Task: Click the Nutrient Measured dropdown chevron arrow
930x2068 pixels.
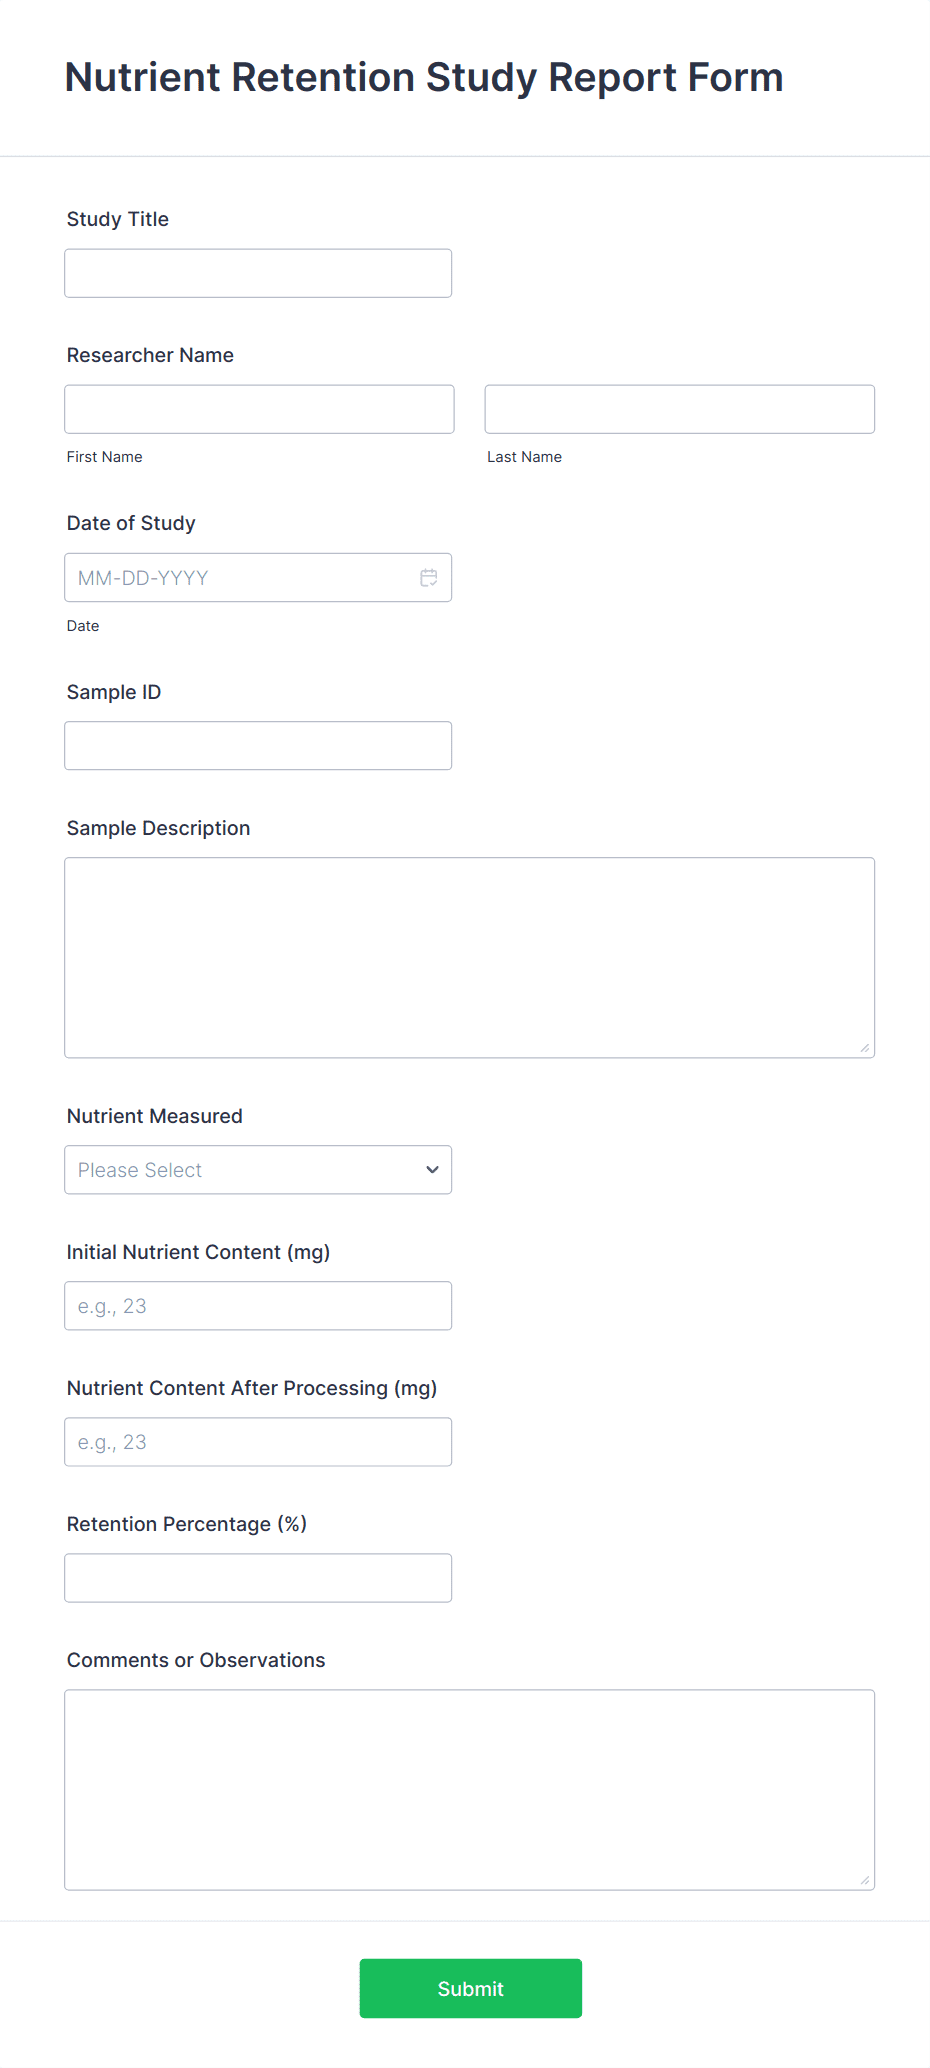Action: click(432, 1170)
